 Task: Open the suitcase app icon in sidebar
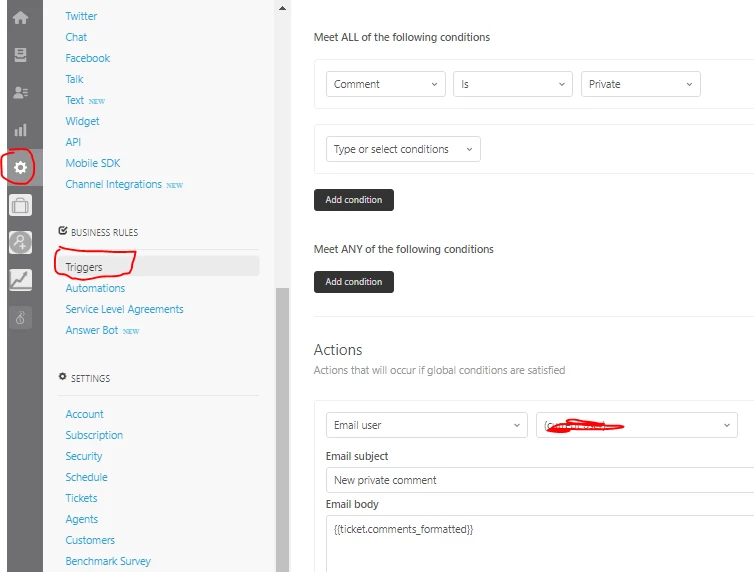[20, 205]
